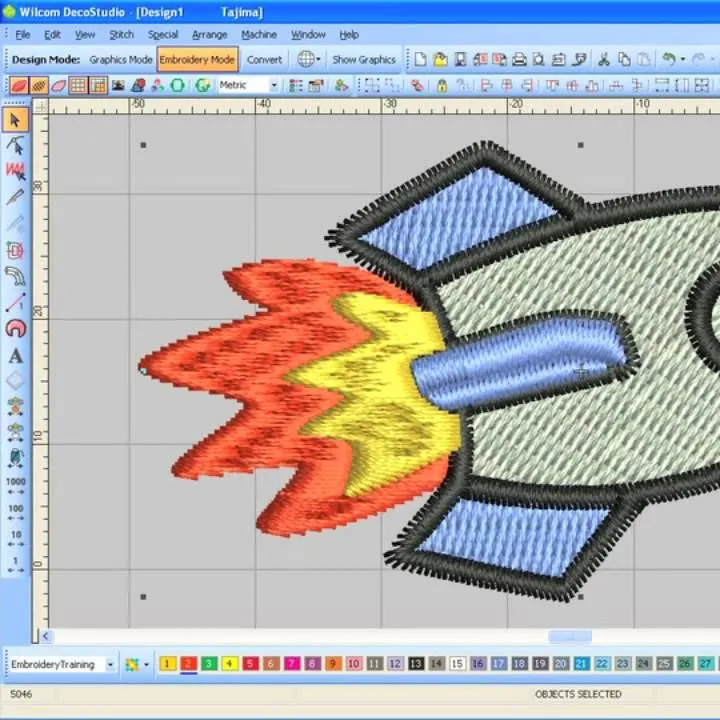Viewport: 720px width, 720px height.
Task: Open the View menu
Action: click(x=85, y=34)
